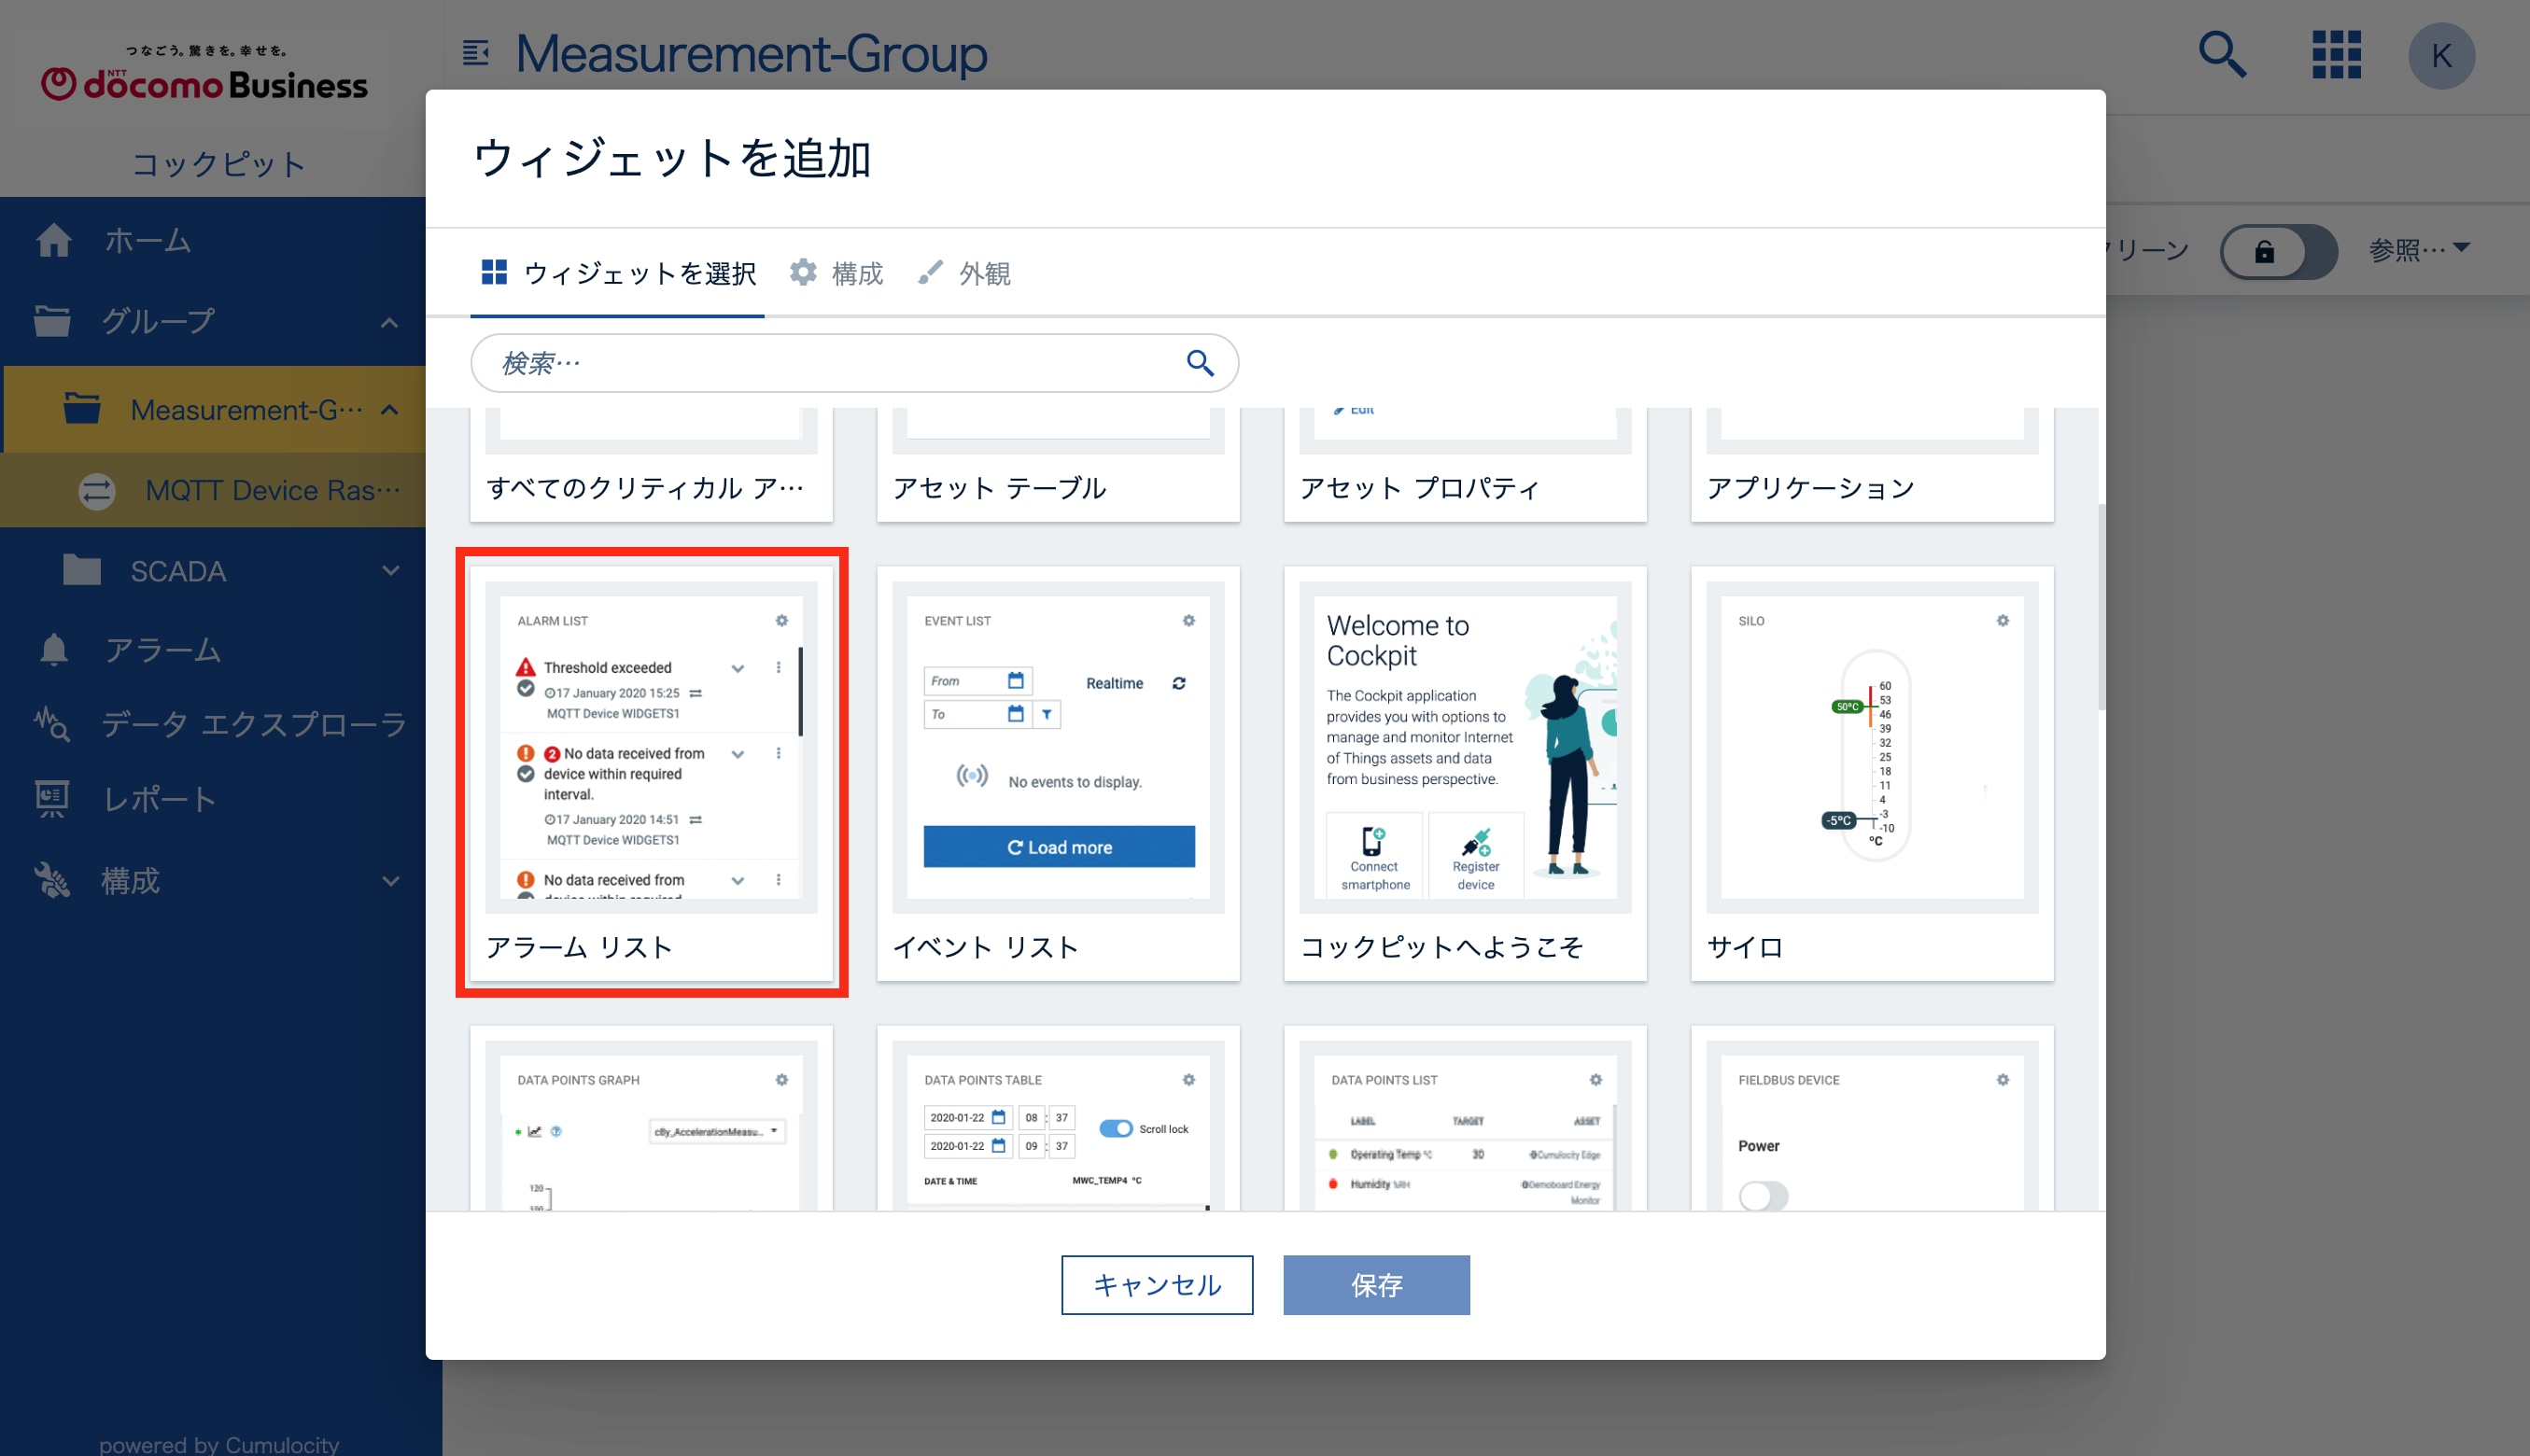The image size is (2530, 1456).
Task: Collapse the グループ section chevron
Action: (390, 322)
